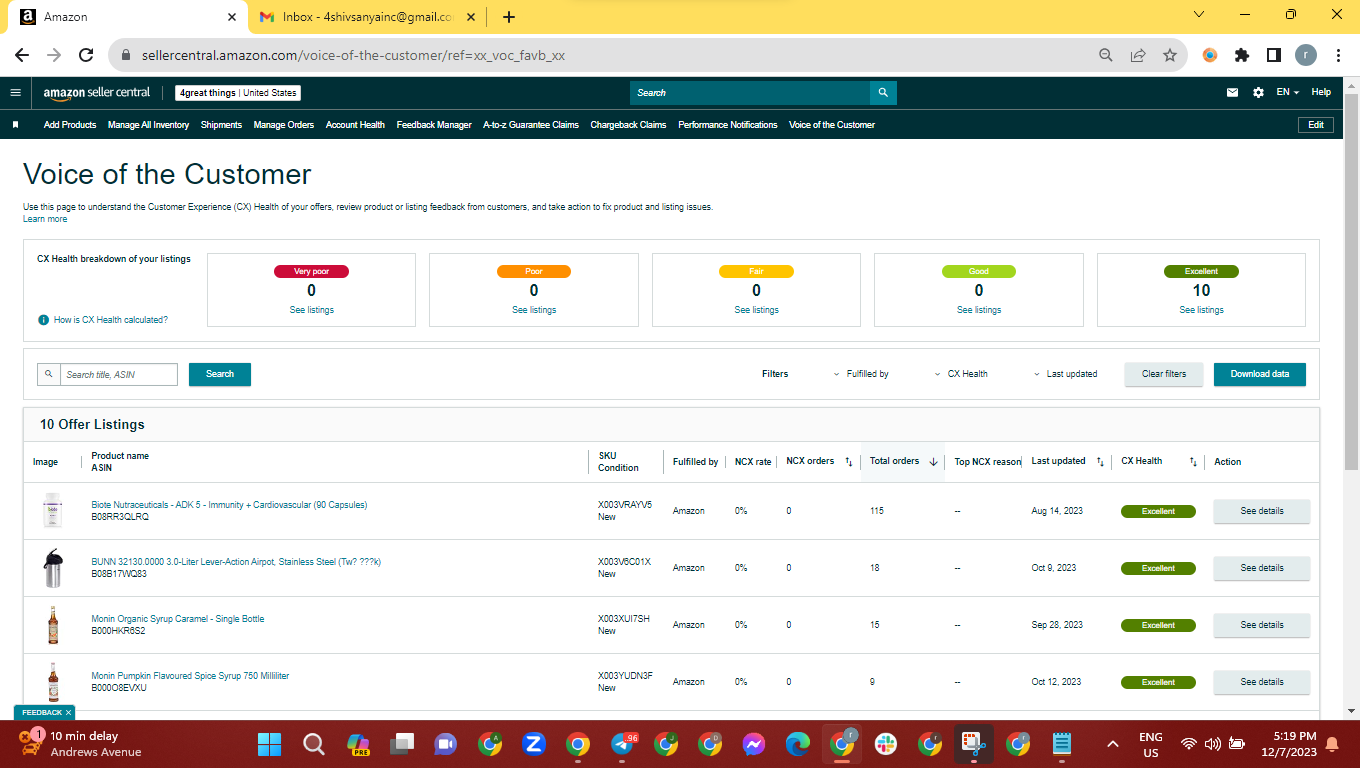Click Edit in the navigation bar
The image size is (1360, 768).
[x=1316, y=125]
